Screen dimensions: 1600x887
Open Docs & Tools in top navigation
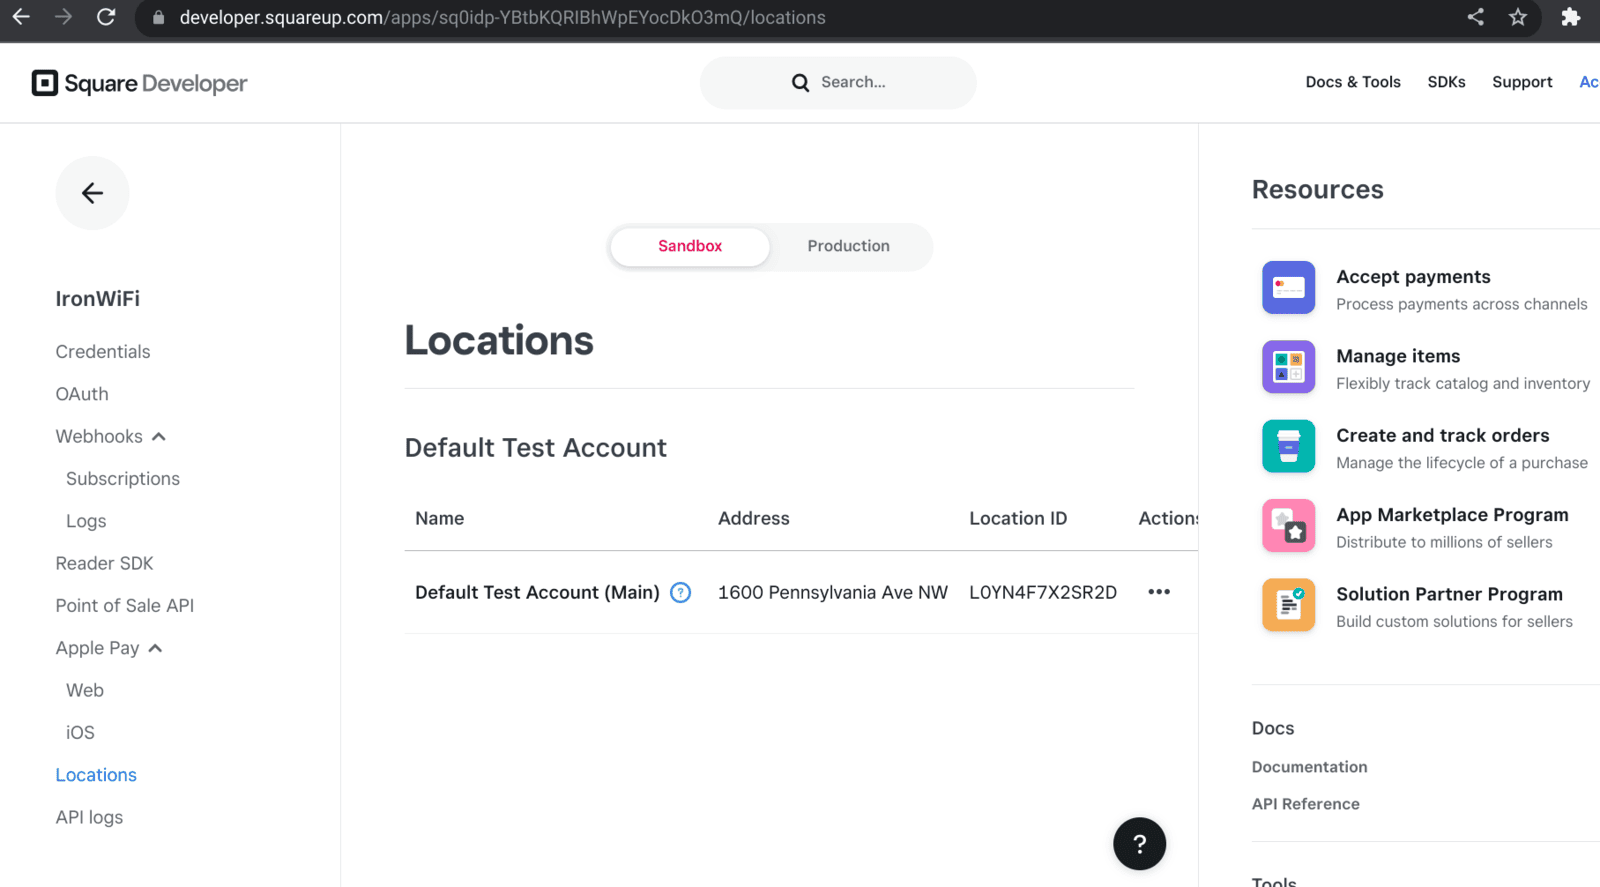pyautogui.click(x=1353, y=82)
